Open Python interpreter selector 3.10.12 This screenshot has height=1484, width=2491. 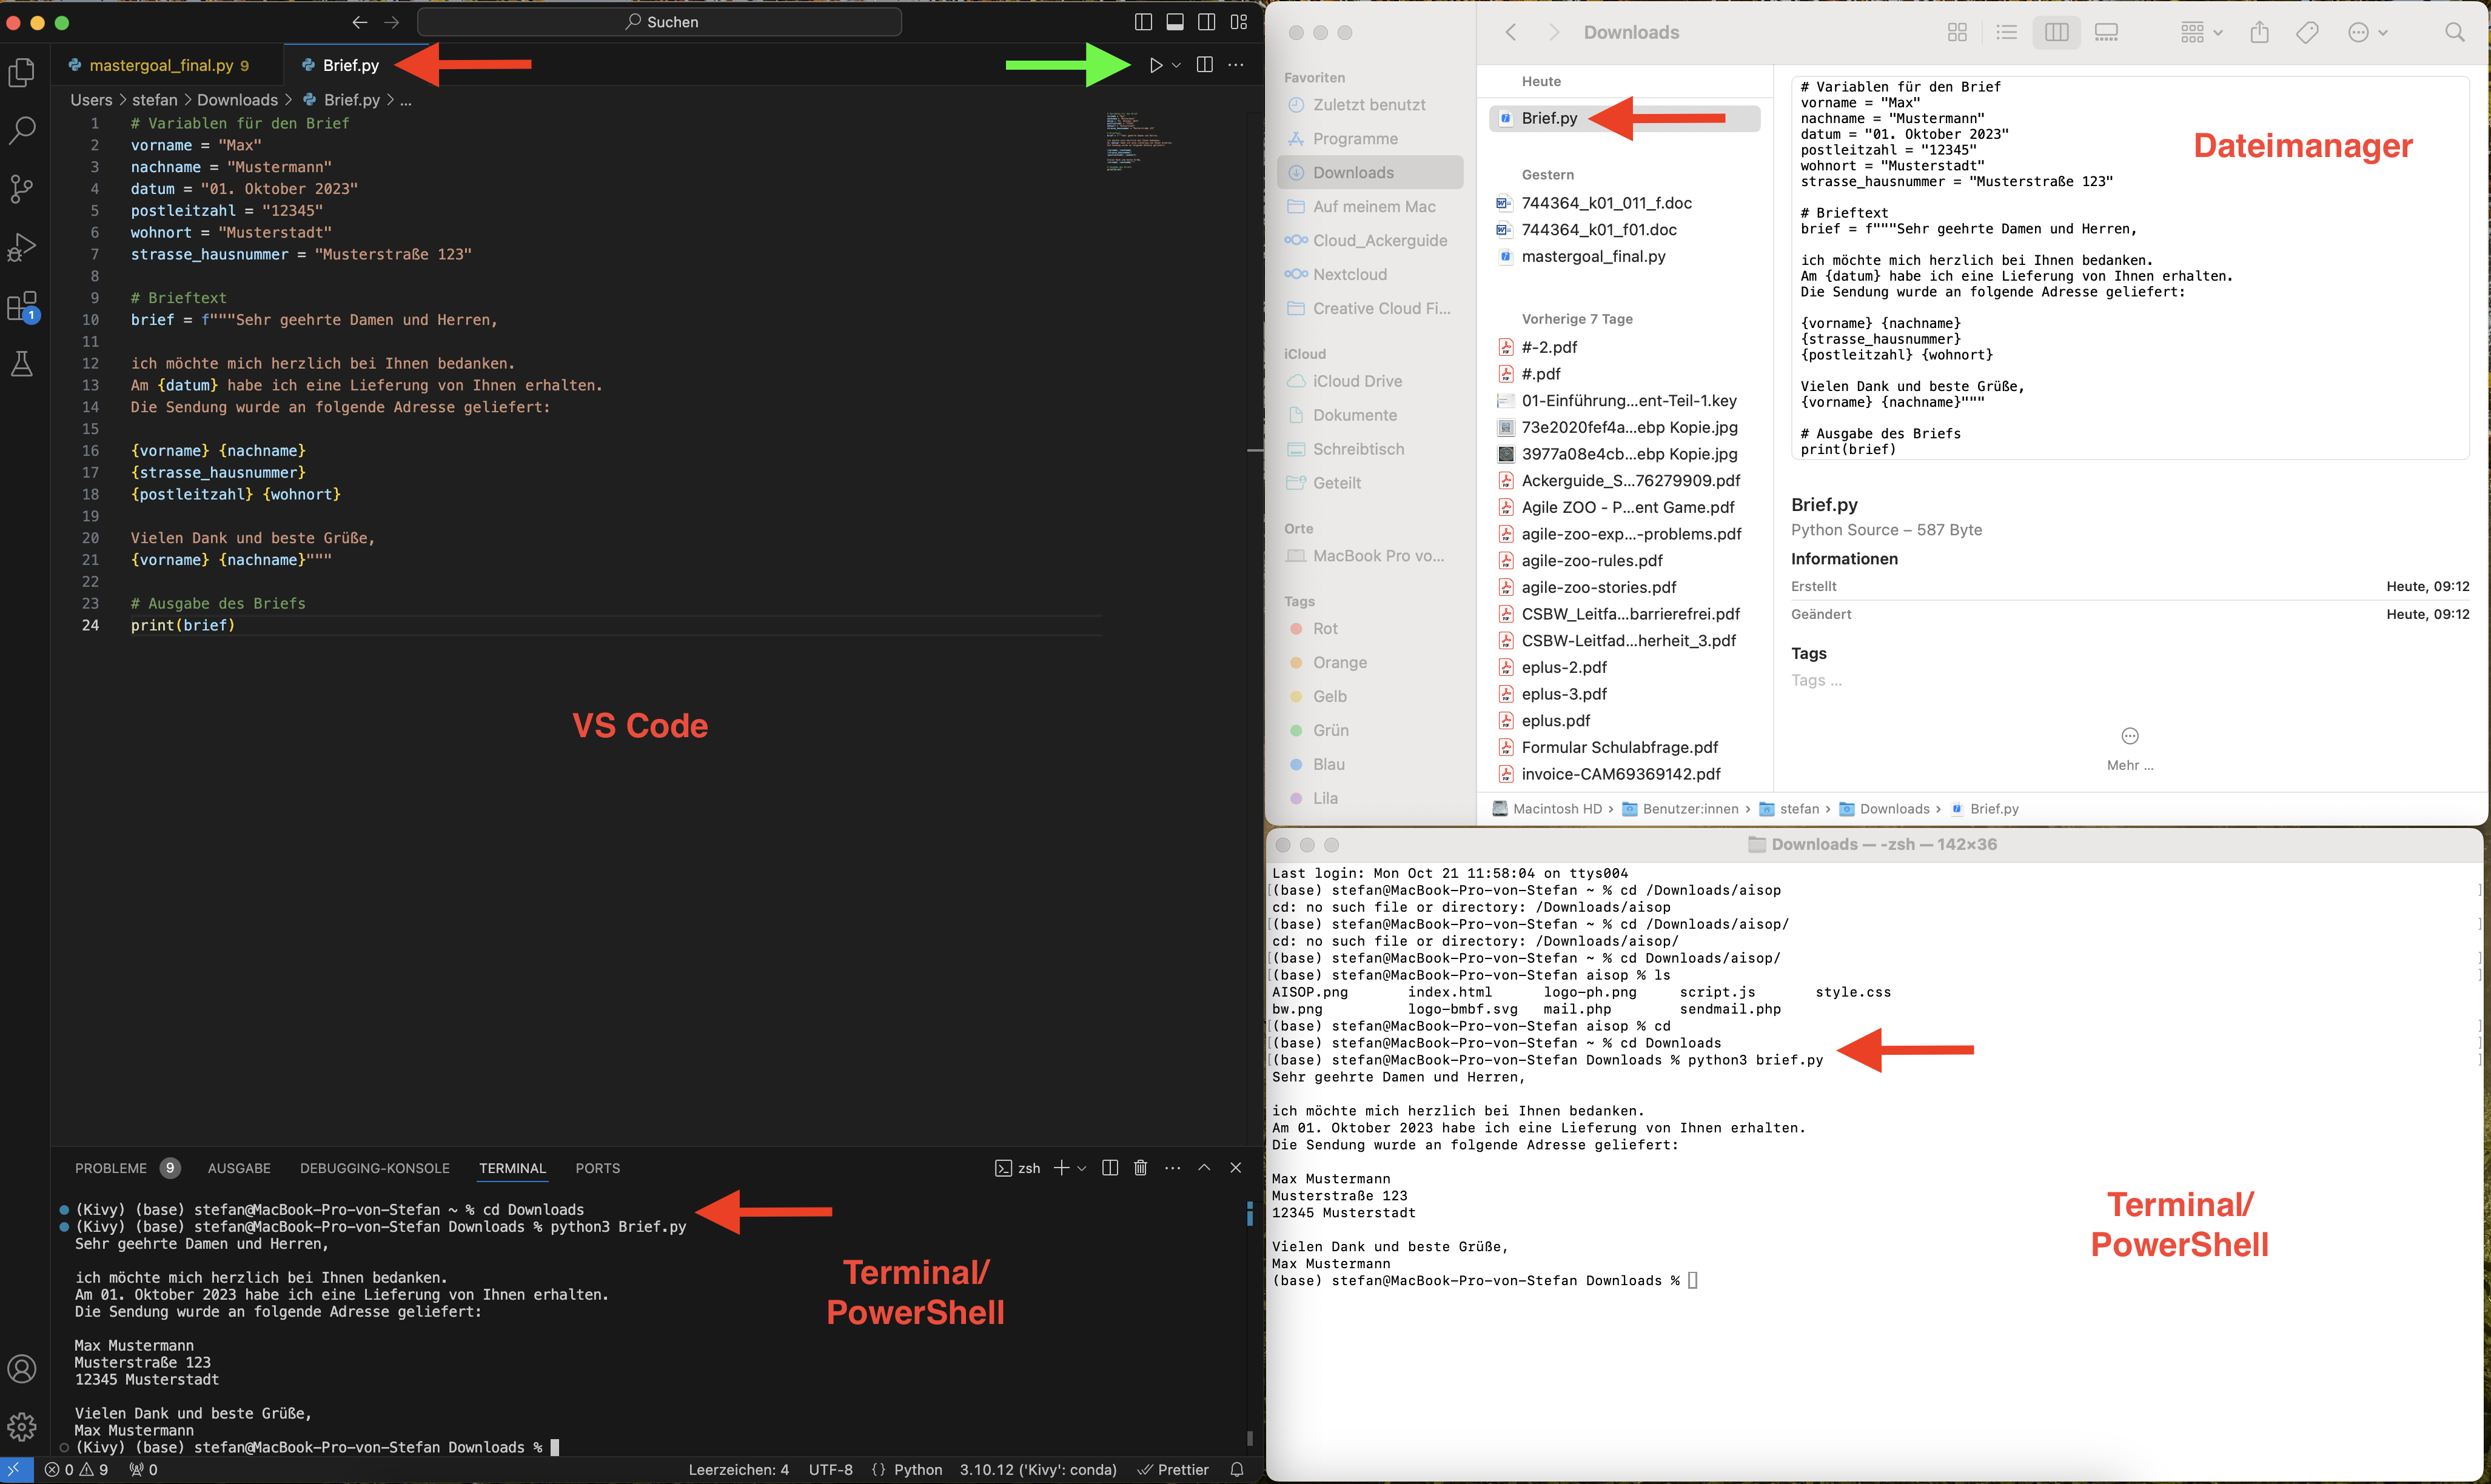coord(1038,1470)
